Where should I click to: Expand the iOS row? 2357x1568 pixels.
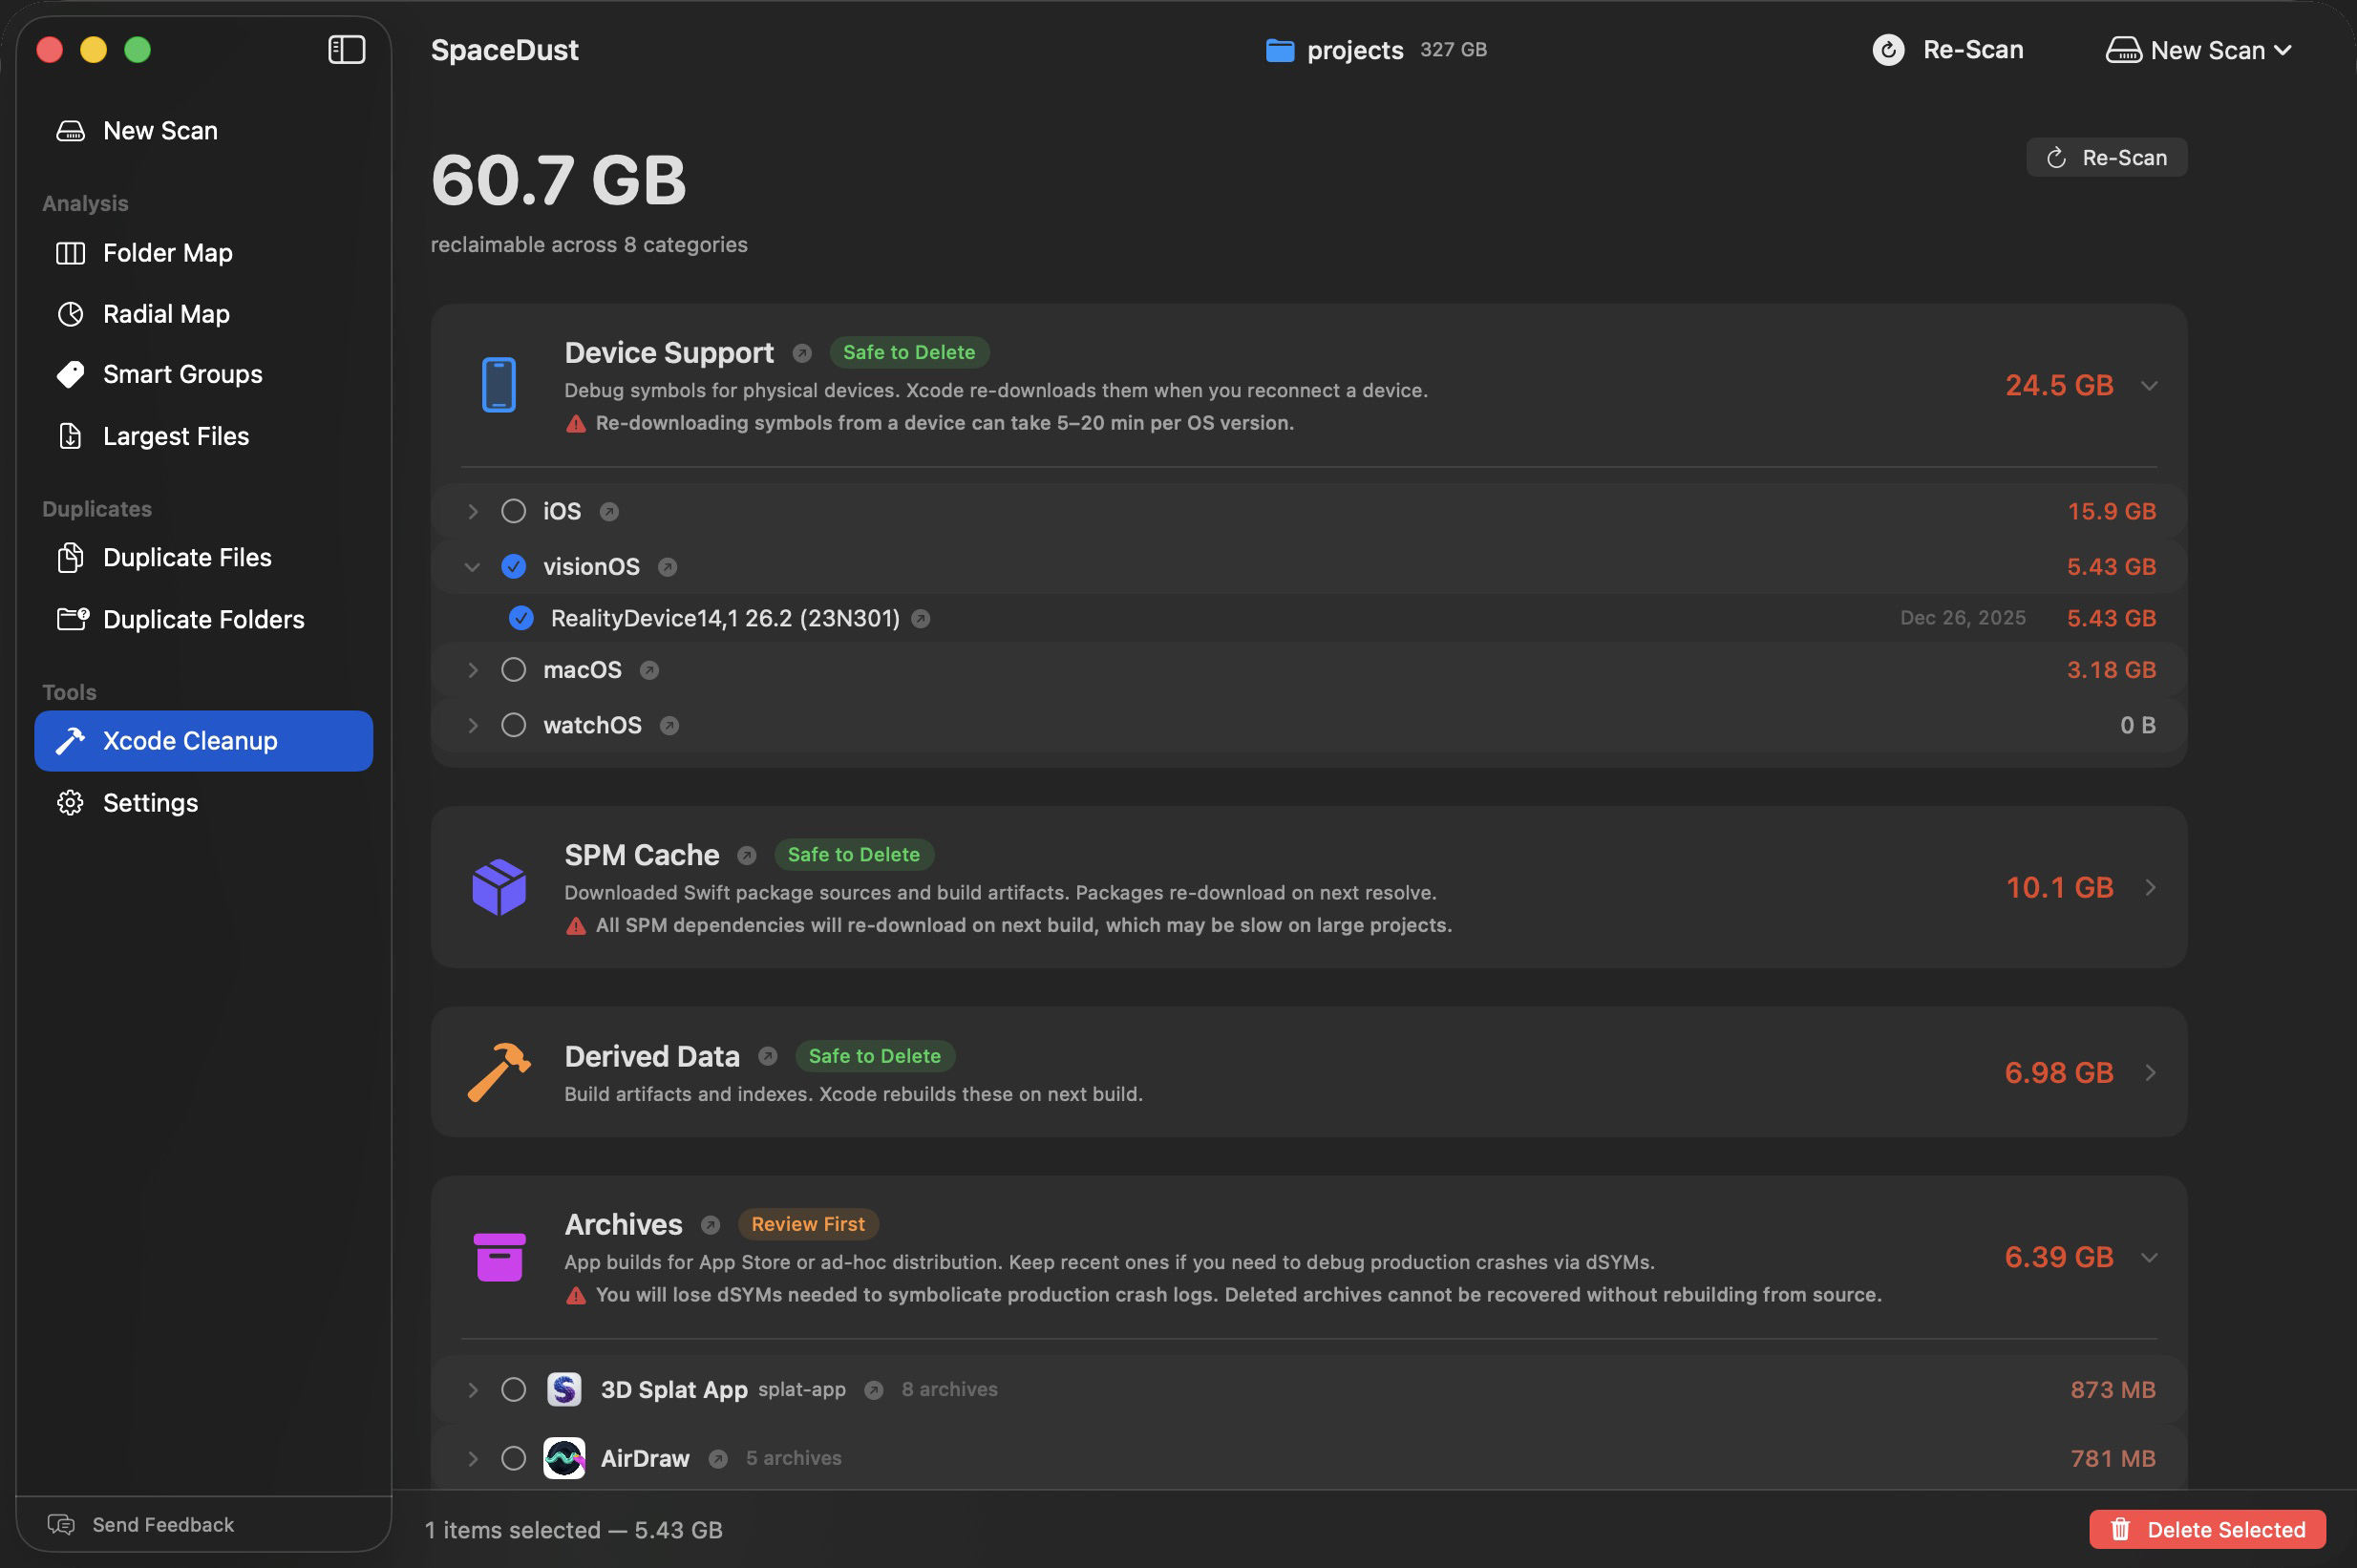coord(472,511)
